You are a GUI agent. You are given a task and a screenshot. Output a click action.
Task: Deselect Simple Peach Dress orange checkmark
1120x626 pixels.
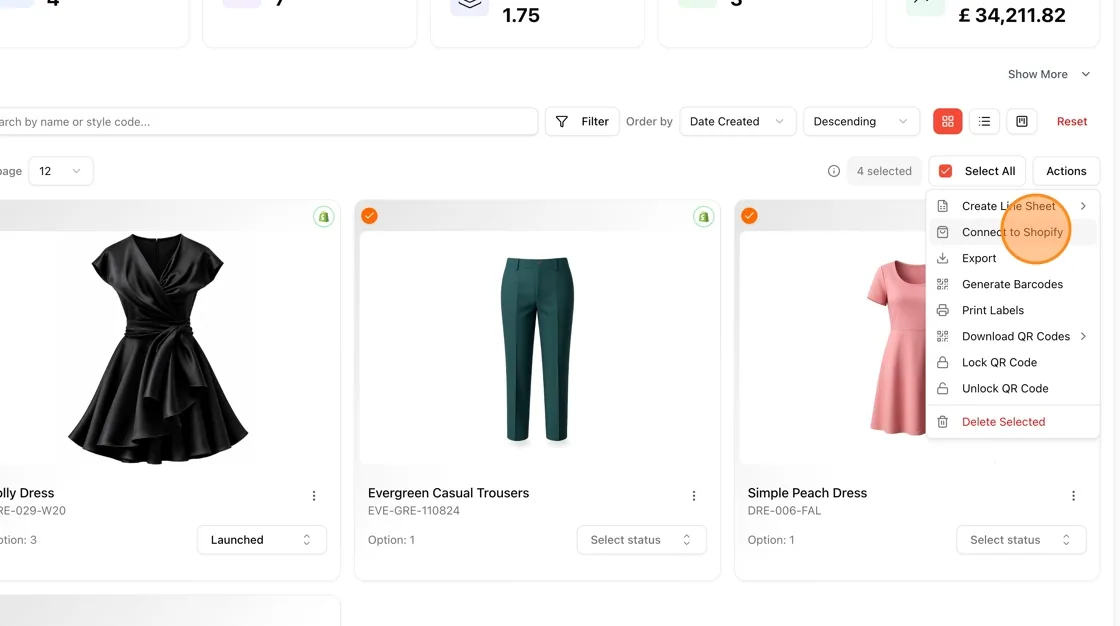tap(749, 216)
